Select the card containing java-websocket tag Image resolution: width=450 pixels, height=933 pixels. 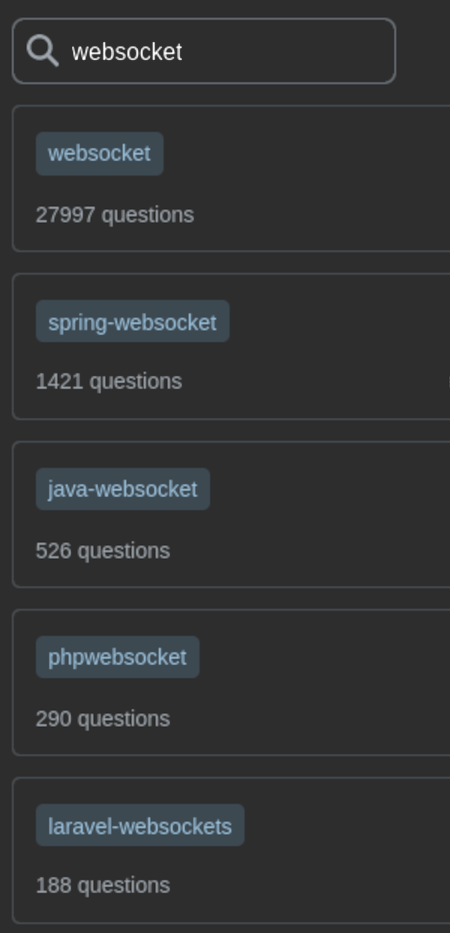[231, 514]
